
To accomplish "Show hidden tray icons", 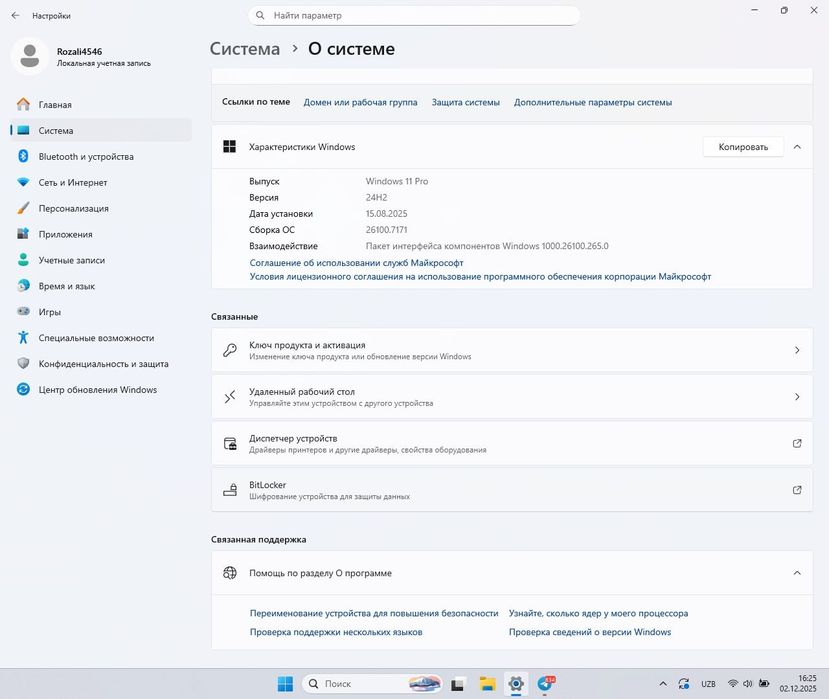I will tap(662, 684).
